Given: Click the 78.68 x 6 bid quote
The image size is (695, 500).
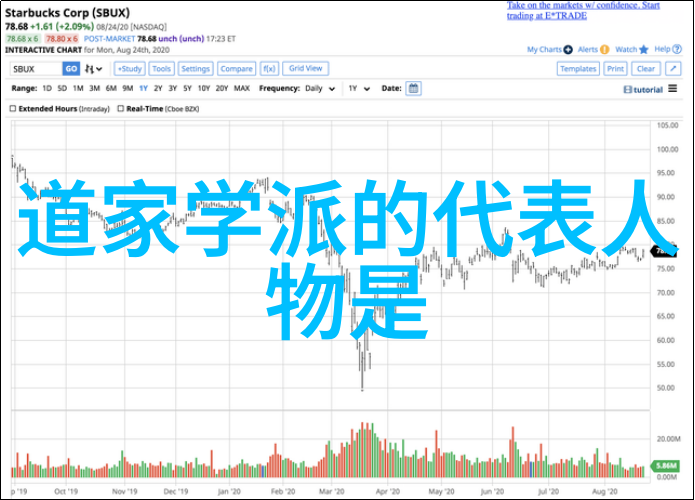Looking at the screenshot, I should [x=23, y=39].
